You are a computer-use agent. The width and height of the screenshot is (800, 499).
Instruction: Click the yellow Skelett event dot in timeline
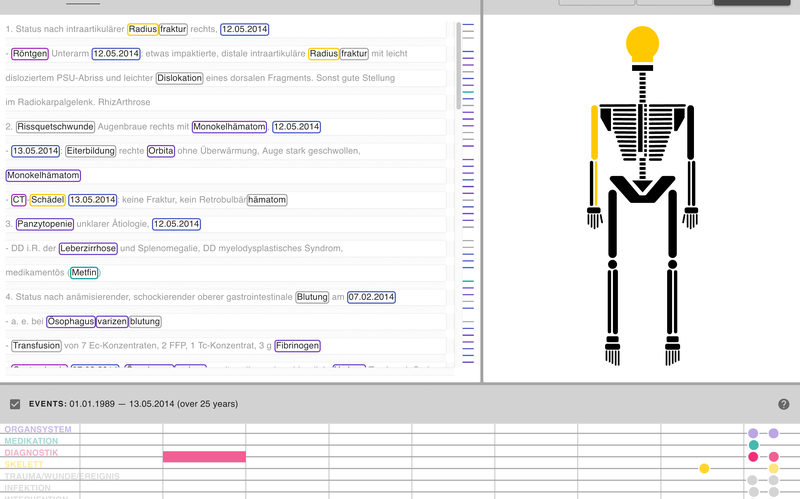tap(704, 468)
